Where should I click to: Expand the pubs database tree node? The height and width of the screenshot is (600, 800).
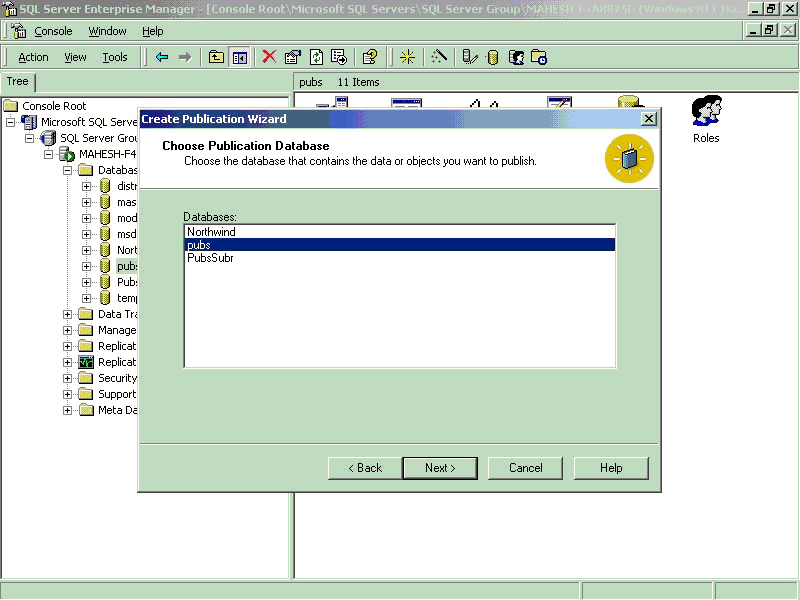point(87,266)
